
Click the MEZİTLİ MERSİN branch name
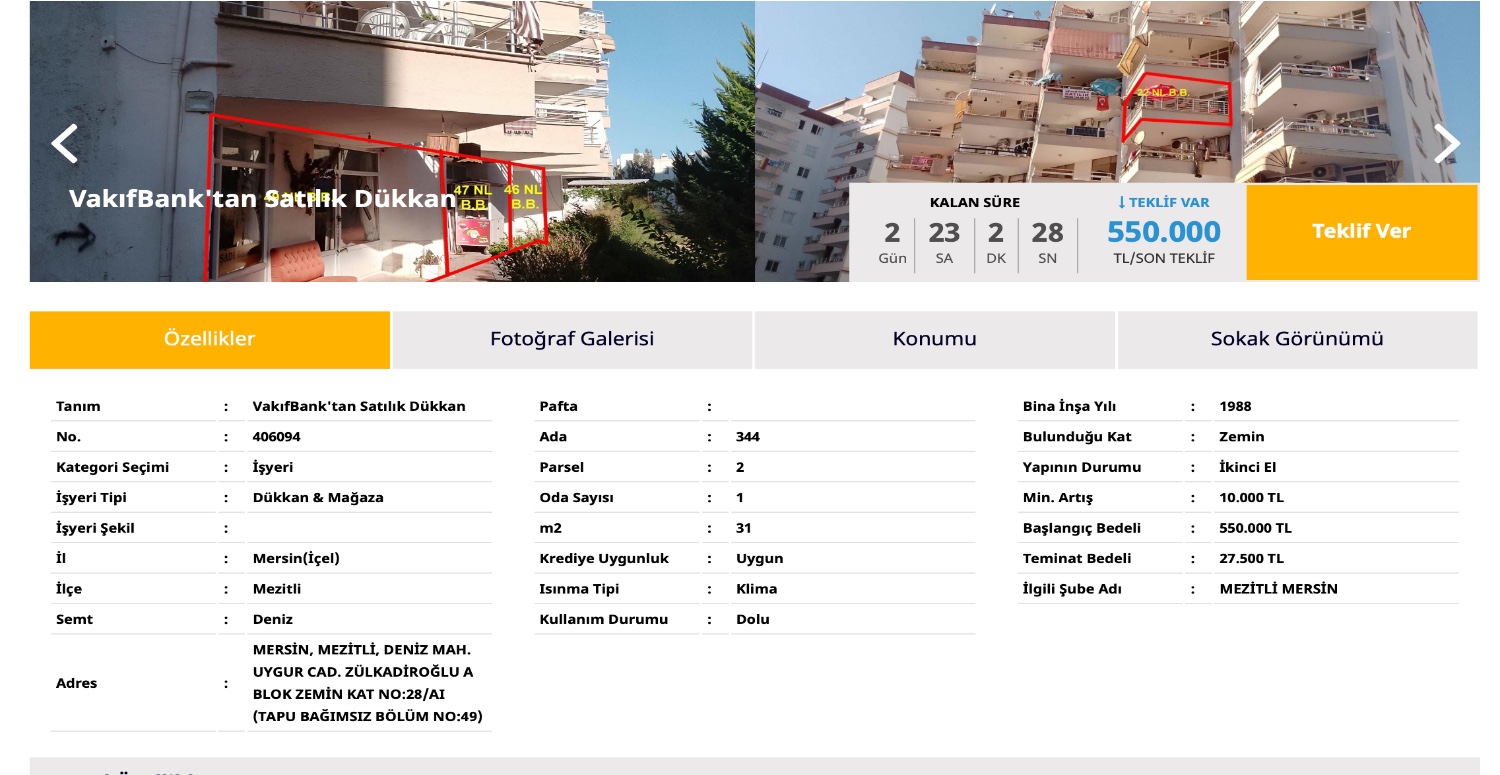[x=1278, y=589]
